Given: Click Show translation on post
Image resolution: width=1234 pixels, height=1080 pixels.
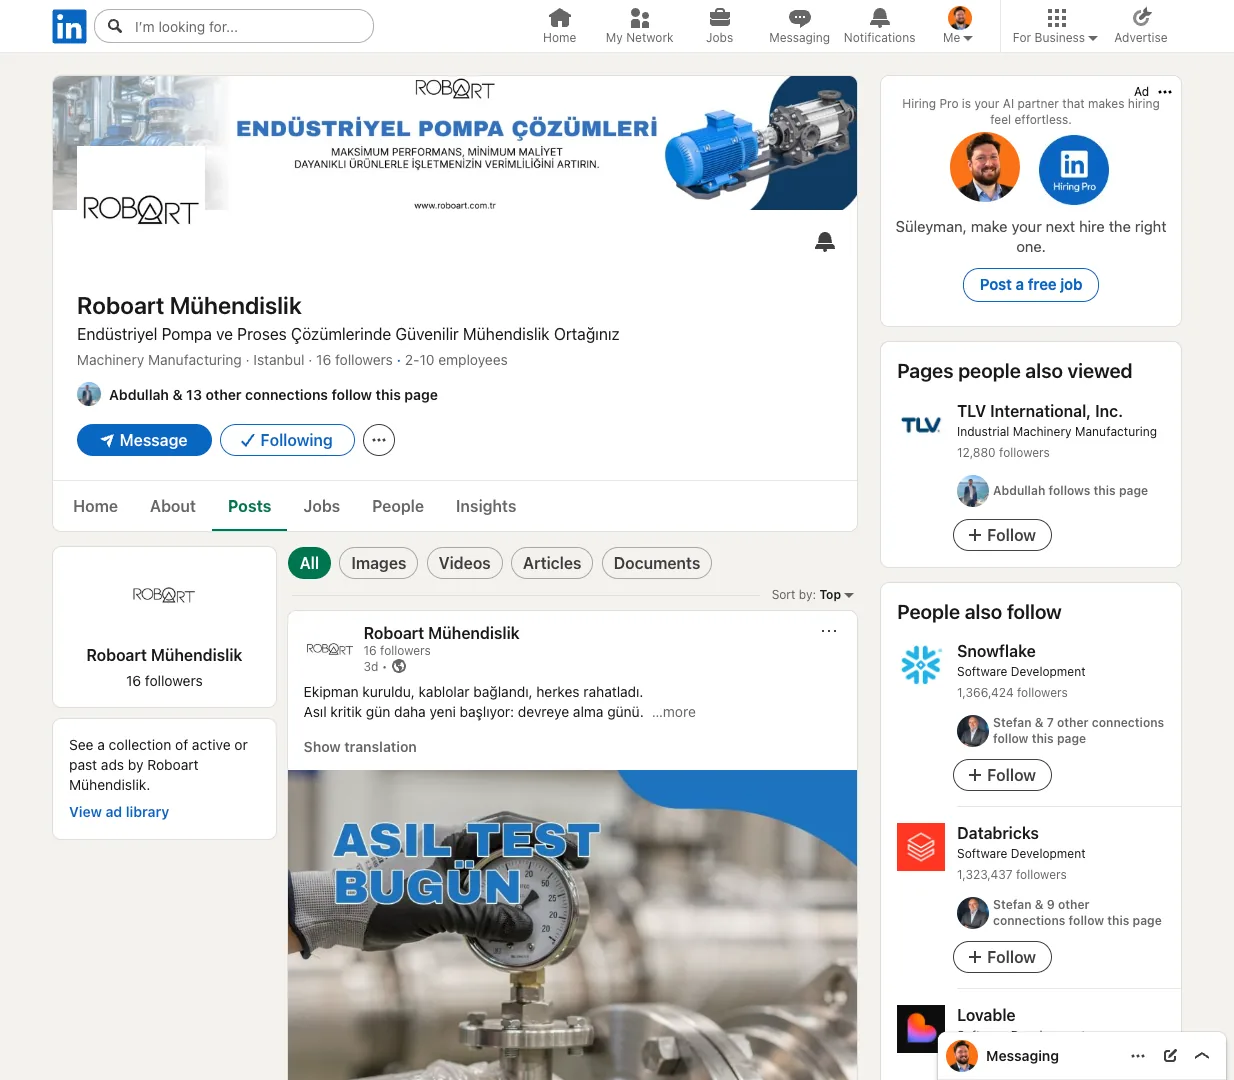Looking at the screenshot, I should pyautogui.click(x=360, y=747).
